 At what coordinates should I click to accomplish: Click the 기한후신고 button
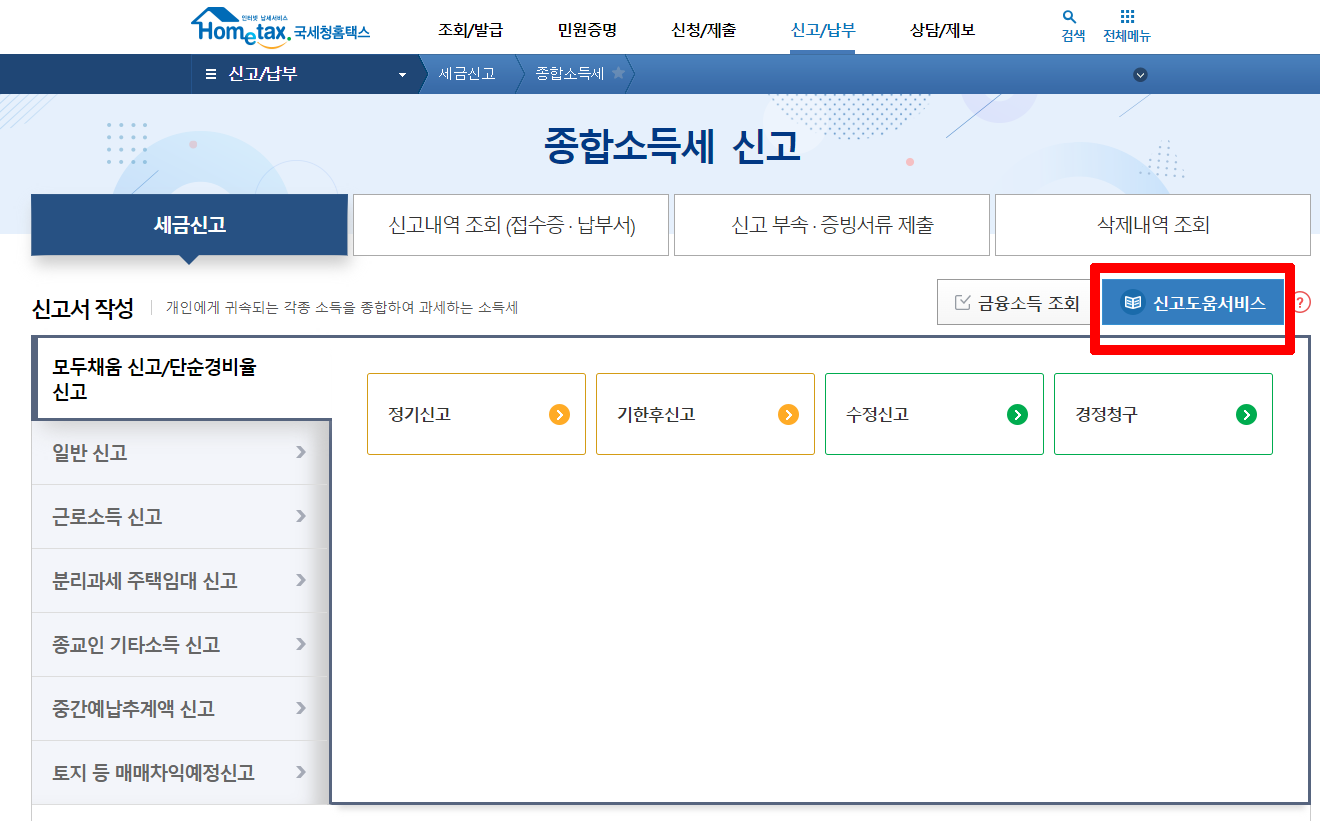[x=705, y=414]
